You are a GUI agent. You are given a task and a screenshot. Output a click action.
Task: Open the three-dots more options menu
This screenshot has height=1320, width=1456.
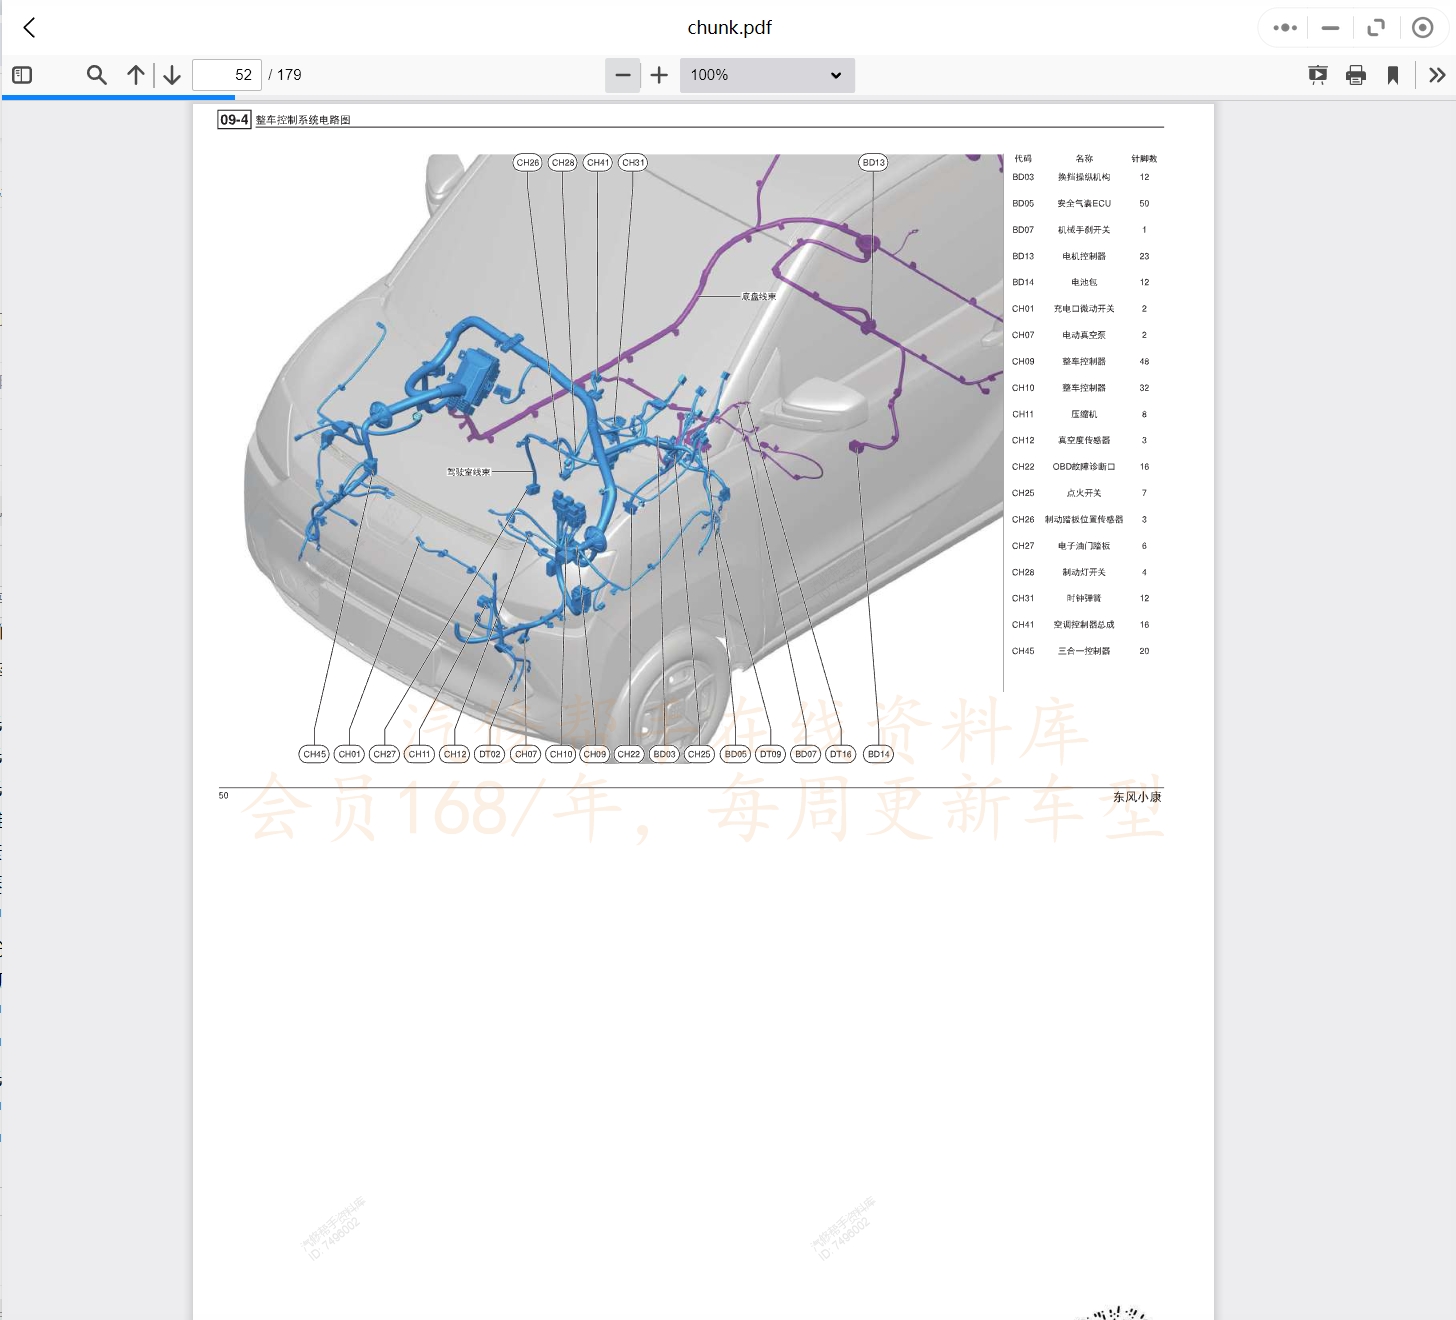click(1285, 28)
